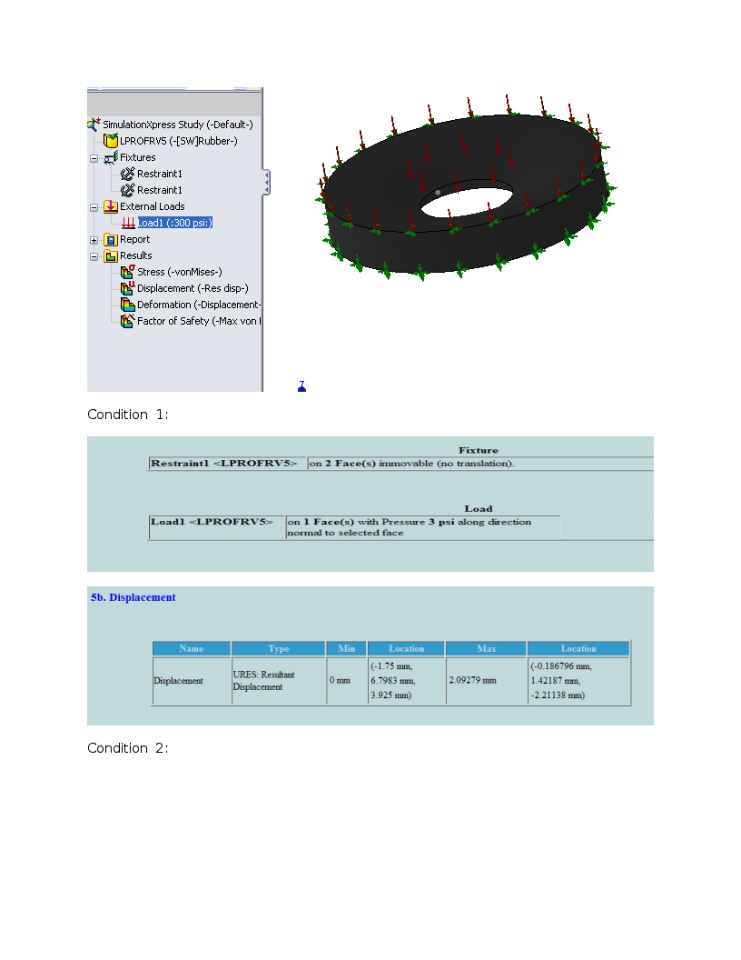Click the Name column header
This screenshot has width=741, height=960.
(191, 648)
